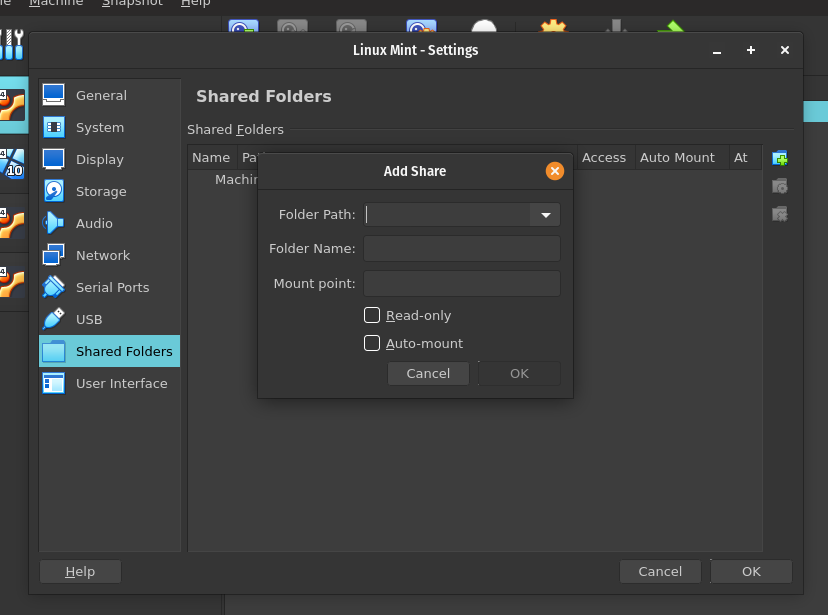Close the Add Share dialog with orange X
The height and width of the screenshot is (615, 828).
point(554,171)
